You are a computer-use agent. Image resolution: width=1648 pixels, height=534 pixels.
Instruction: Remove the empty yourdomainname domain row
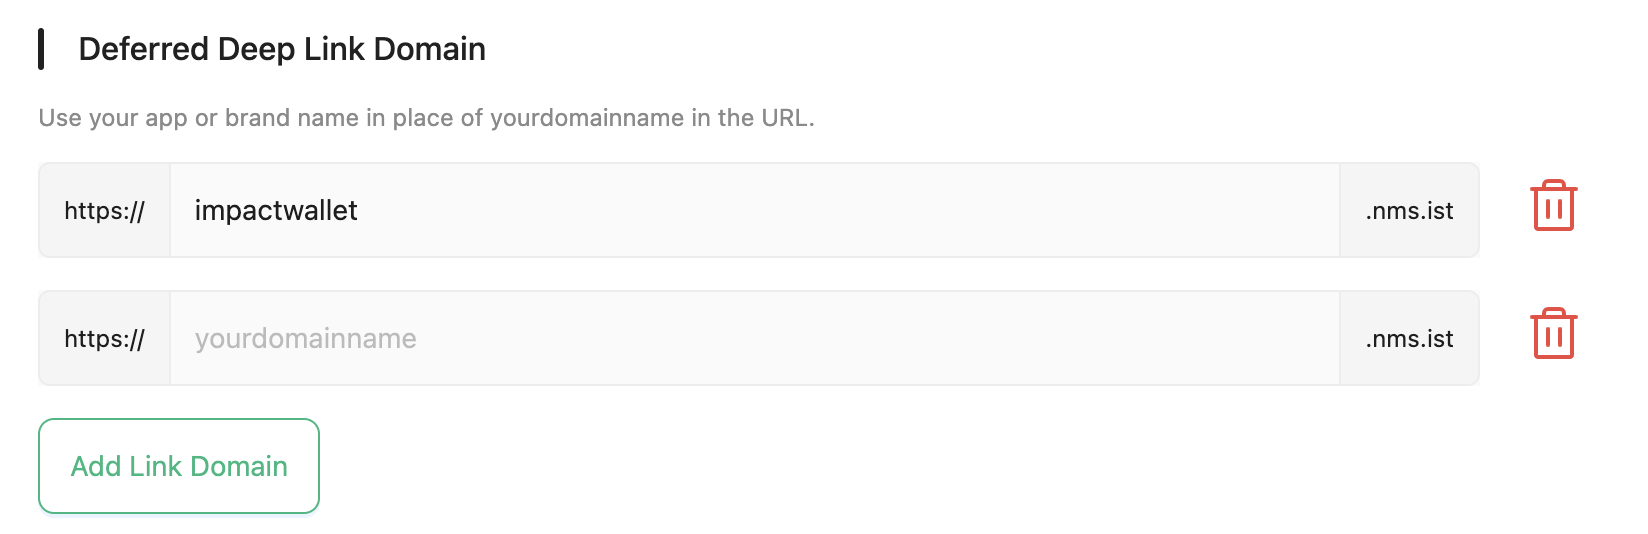coord(1553,334)
